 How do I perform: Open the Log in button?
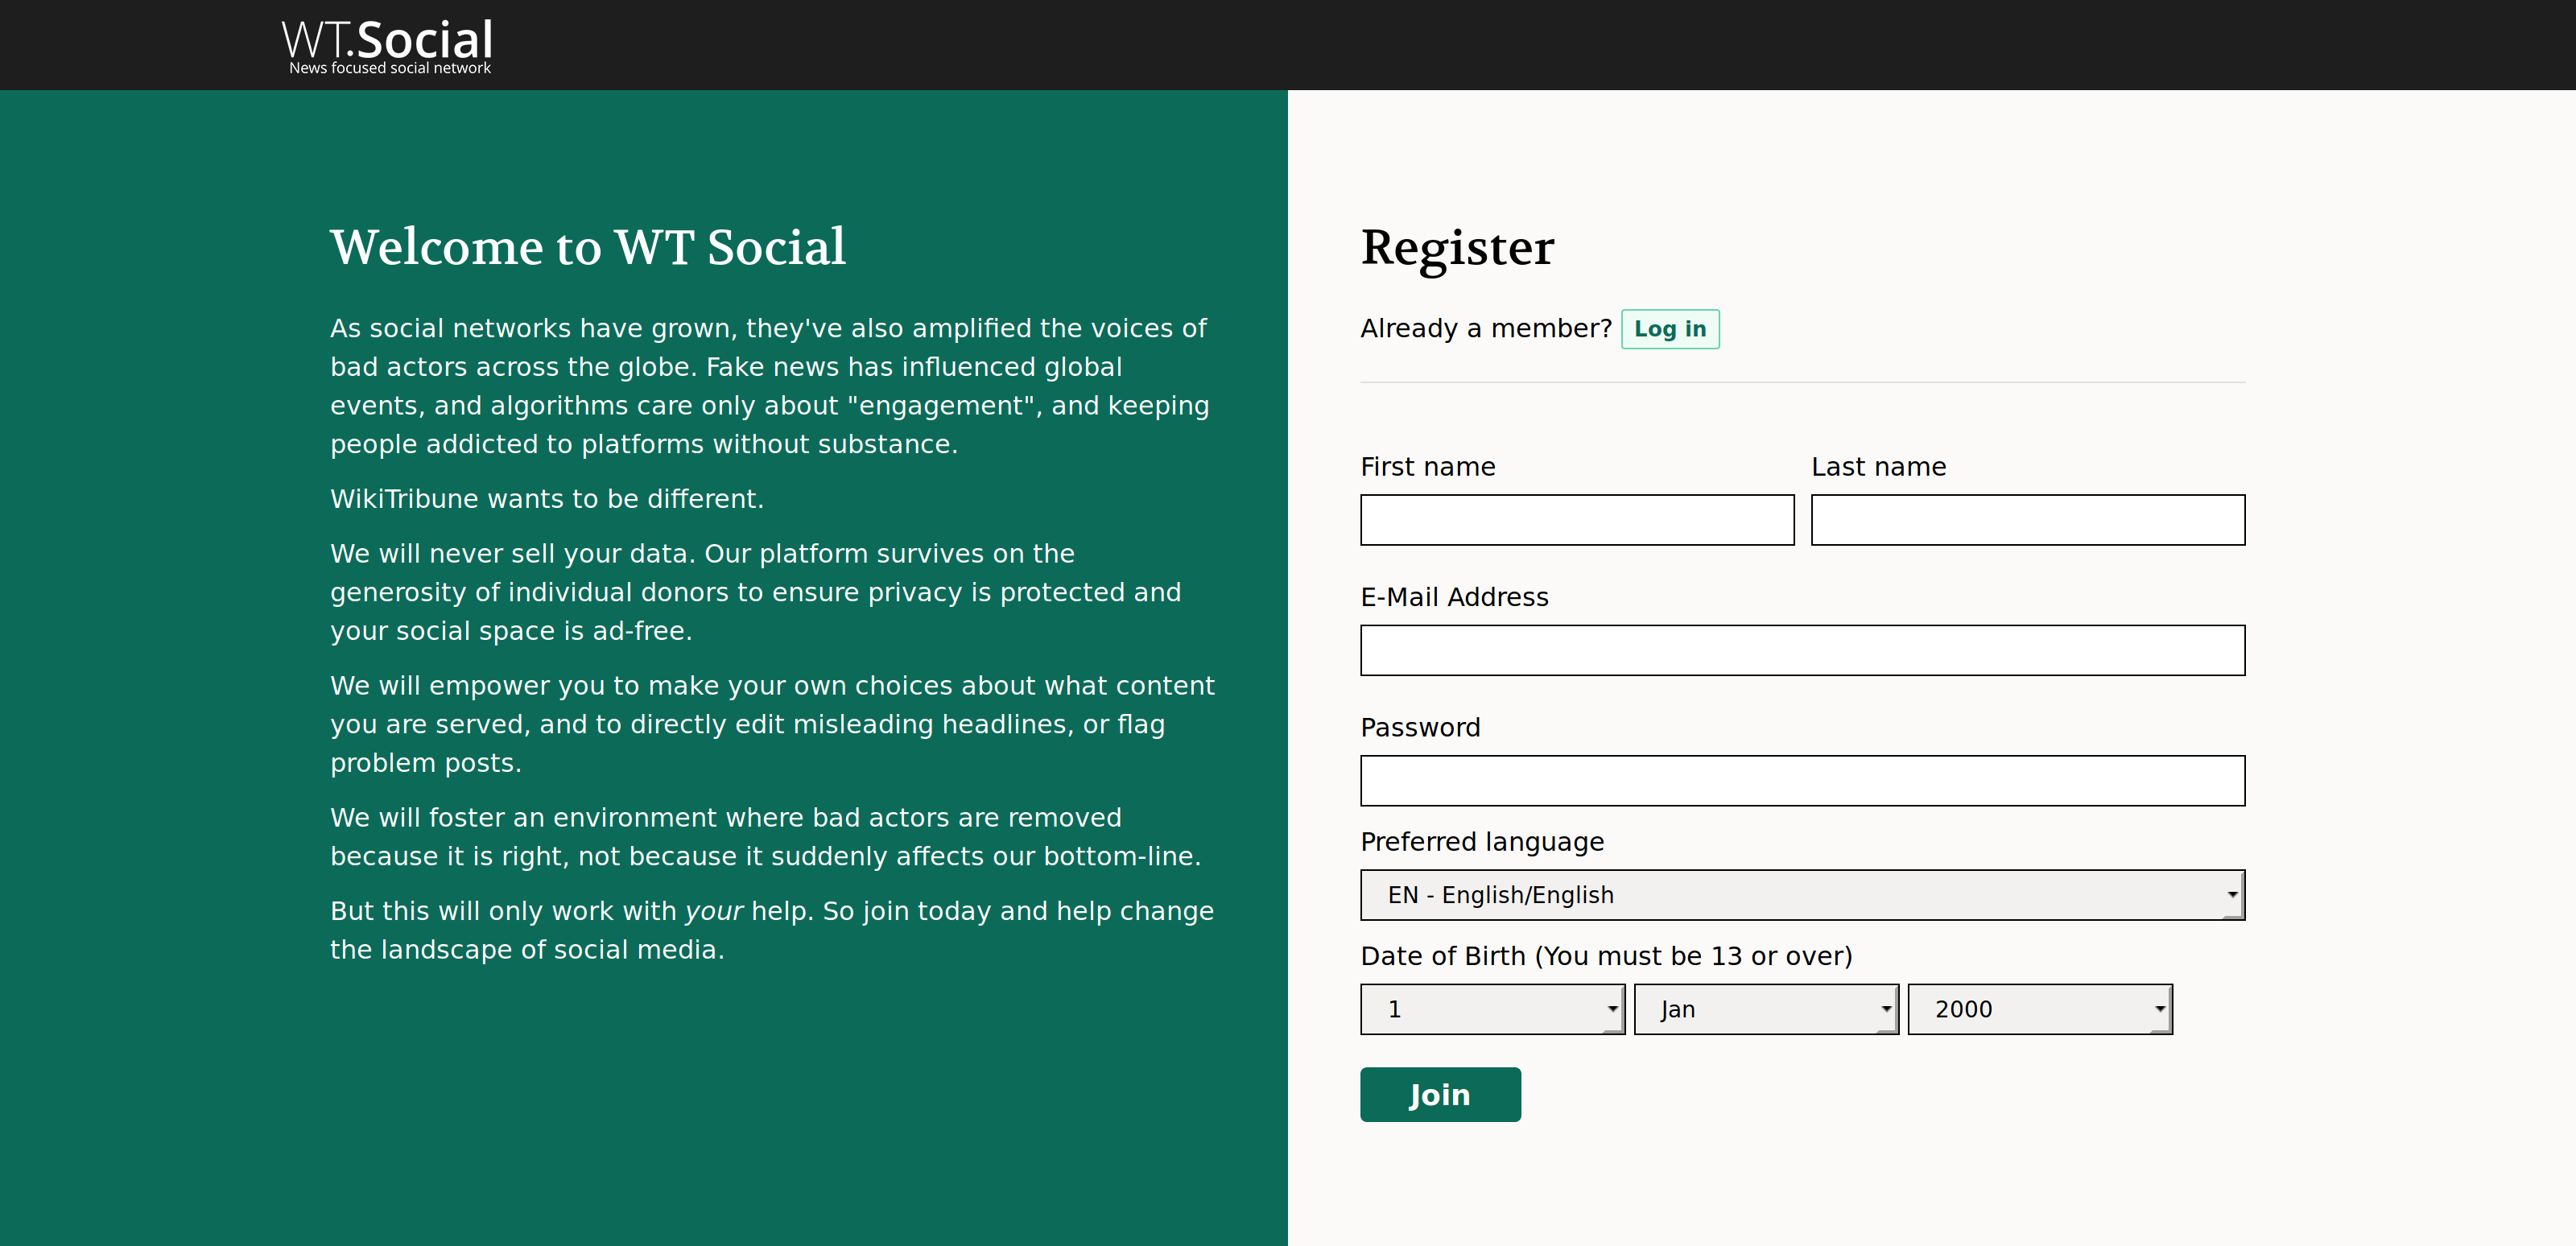click(1670, 329)
